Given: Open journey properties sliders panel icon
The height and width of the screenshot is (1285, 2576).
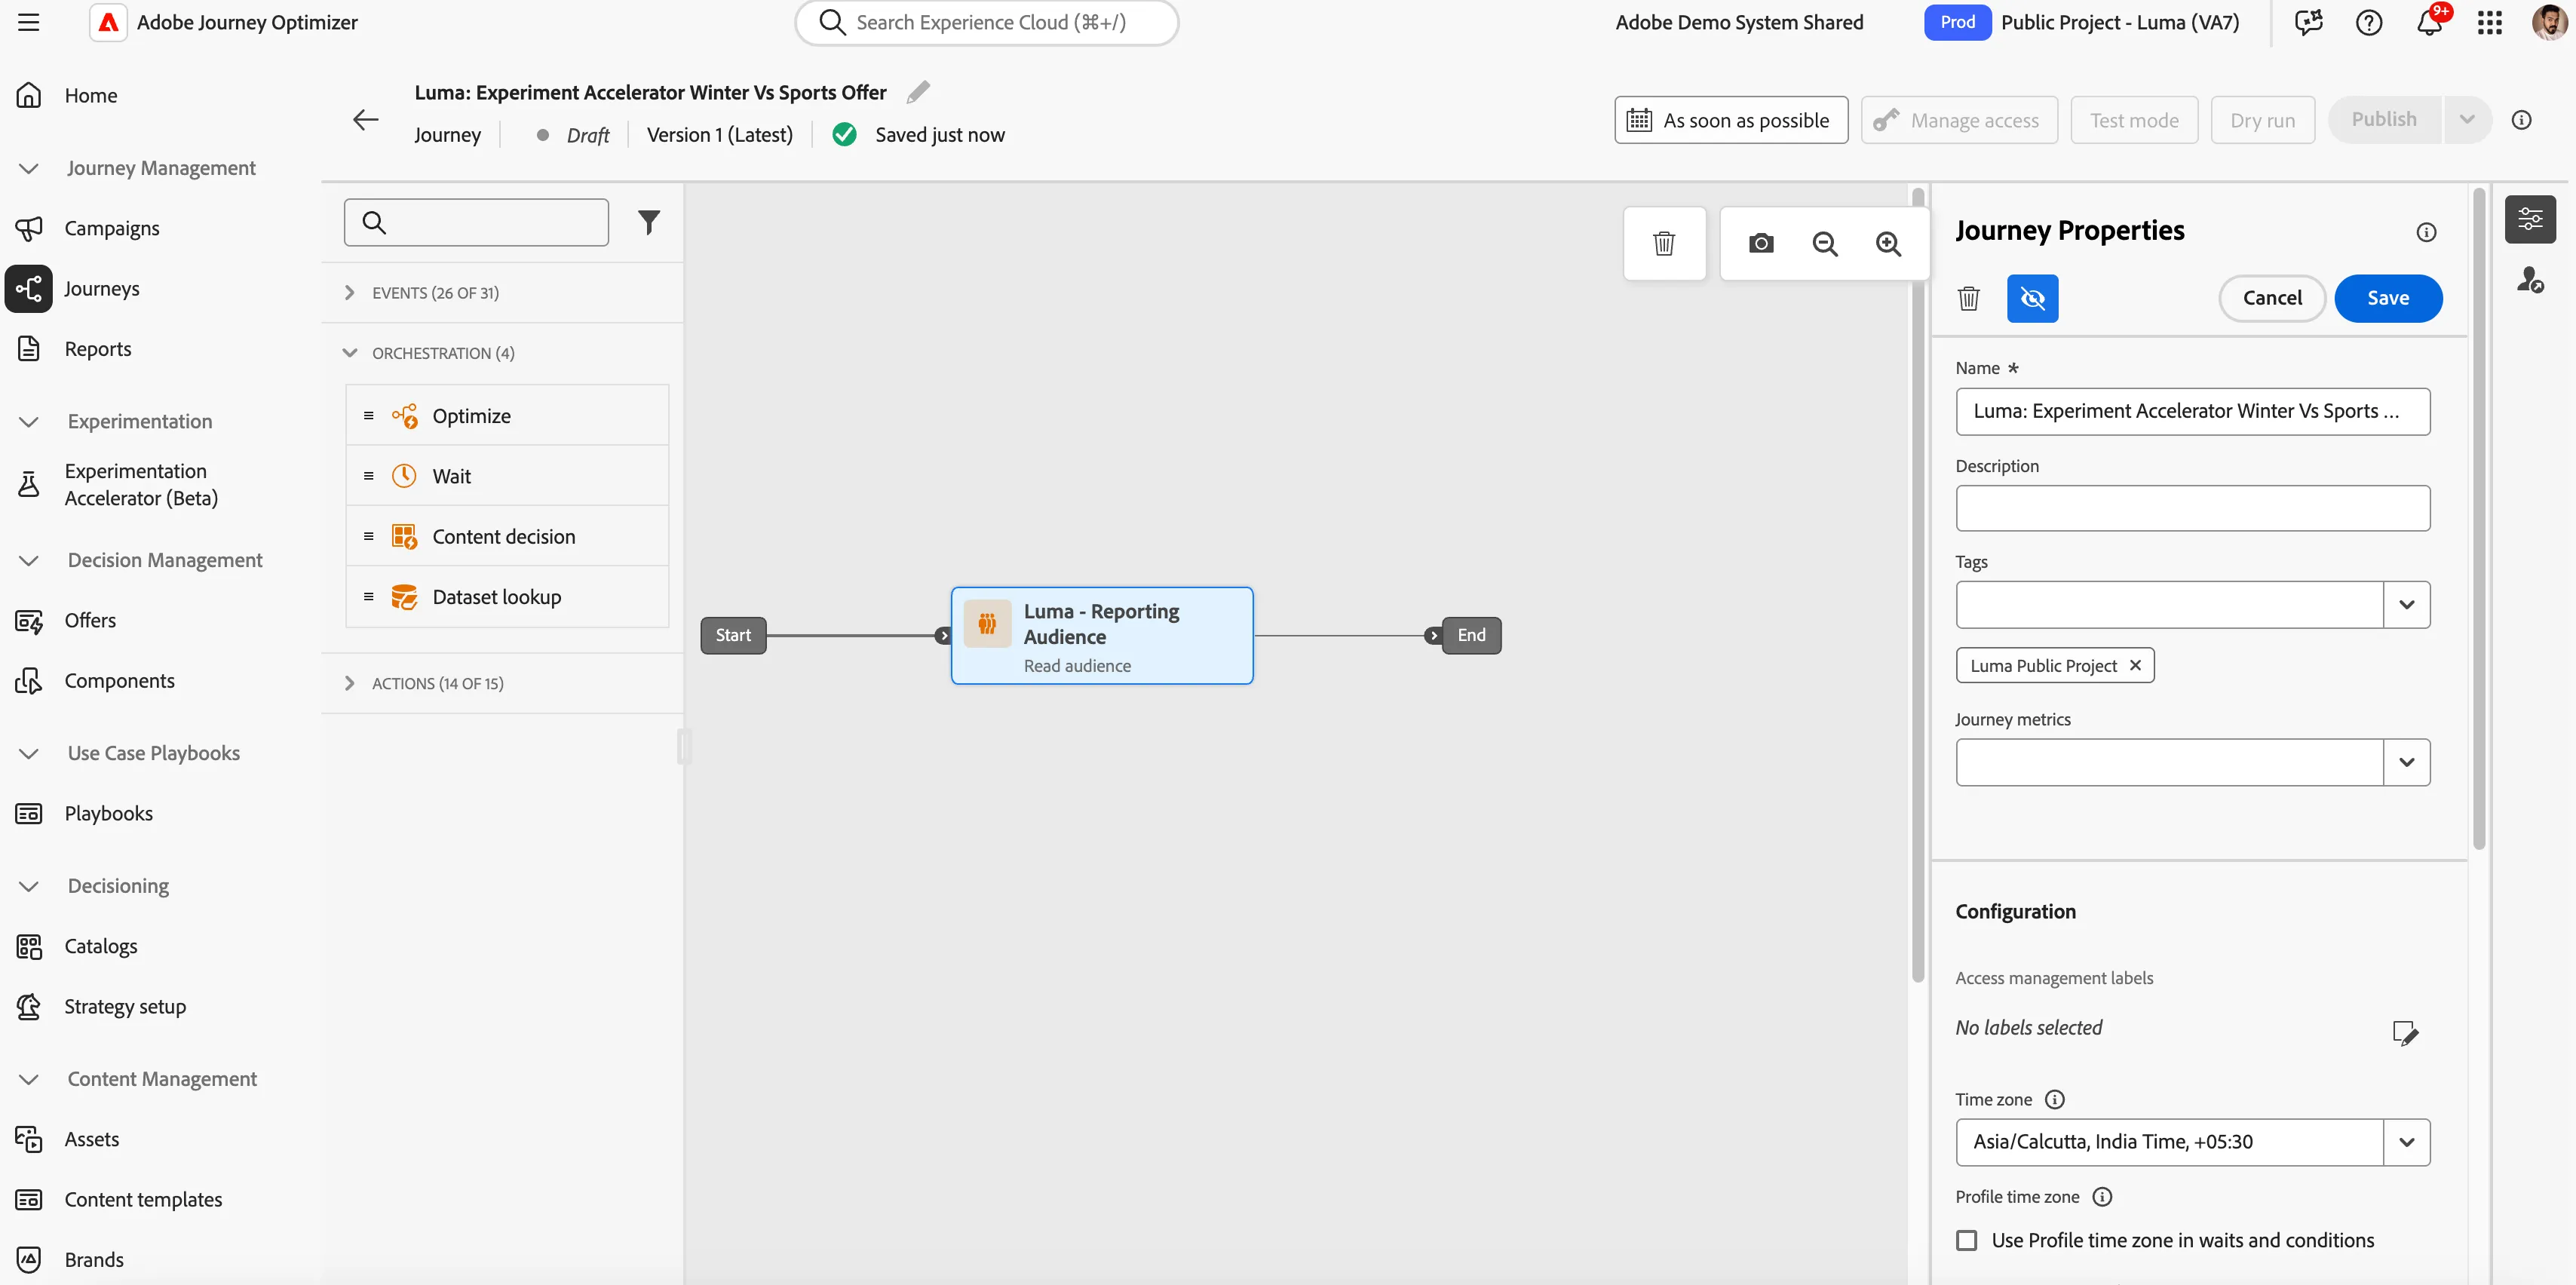Looking at the screenshot, I should [2530, 219].
